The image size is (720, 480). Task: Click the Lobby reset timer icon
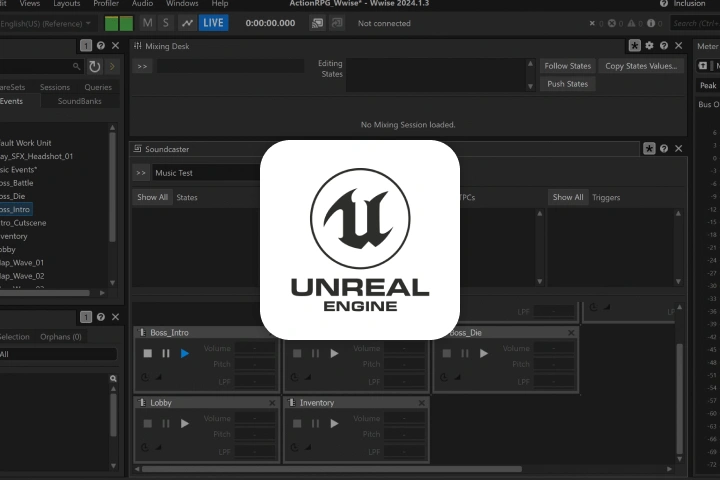point(145,447)
